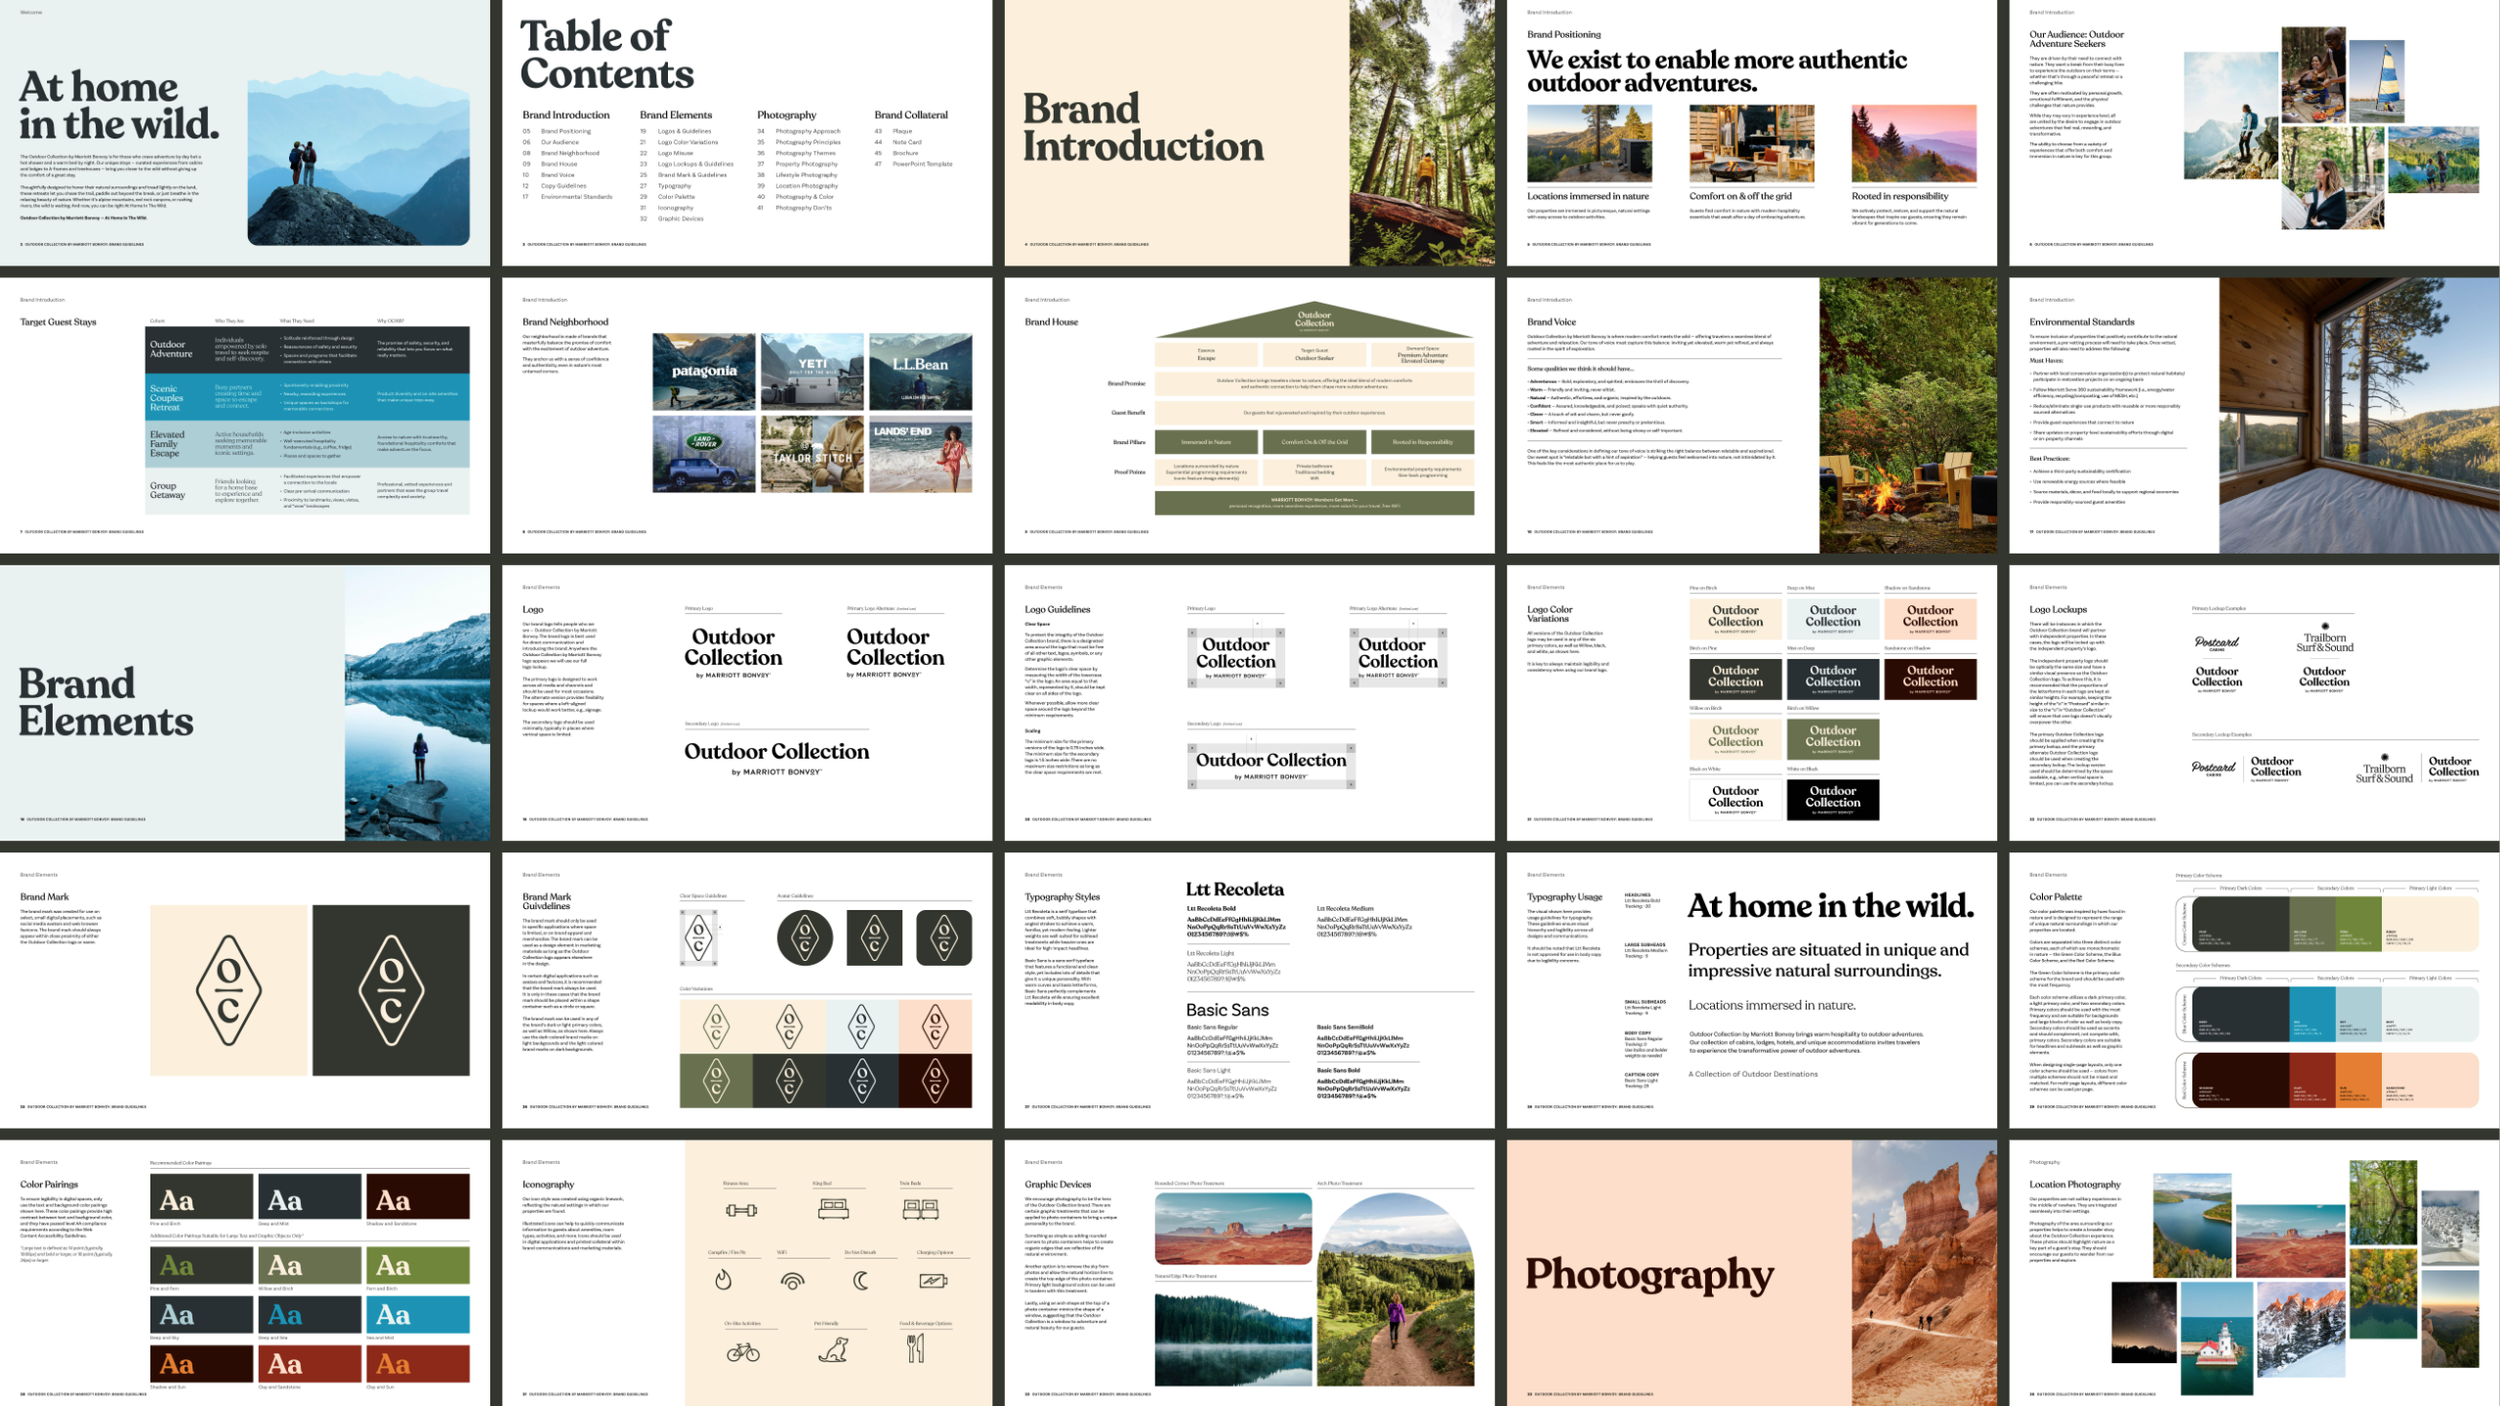This screenshot has height=1406, width=2500.
Task: Click the On-Site Activities bicycle icon
Action: coord(743,1352)
